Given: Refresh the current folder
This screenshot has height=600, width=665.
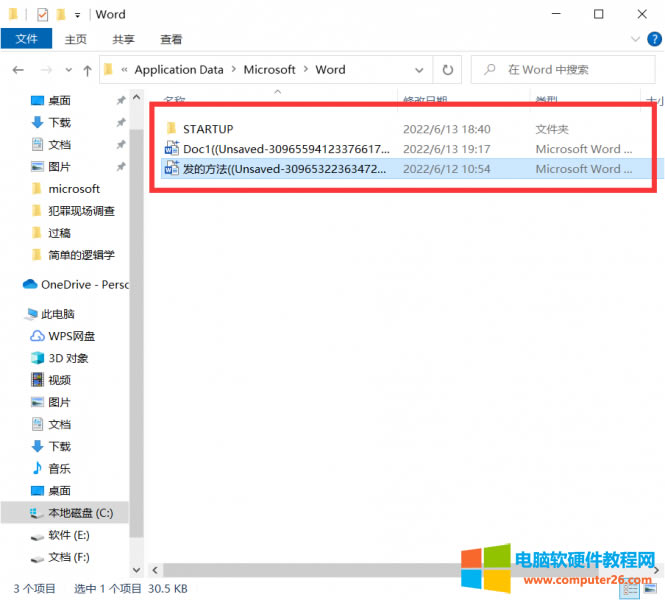Looking at the screenshot, I should (x=448, y=70).
